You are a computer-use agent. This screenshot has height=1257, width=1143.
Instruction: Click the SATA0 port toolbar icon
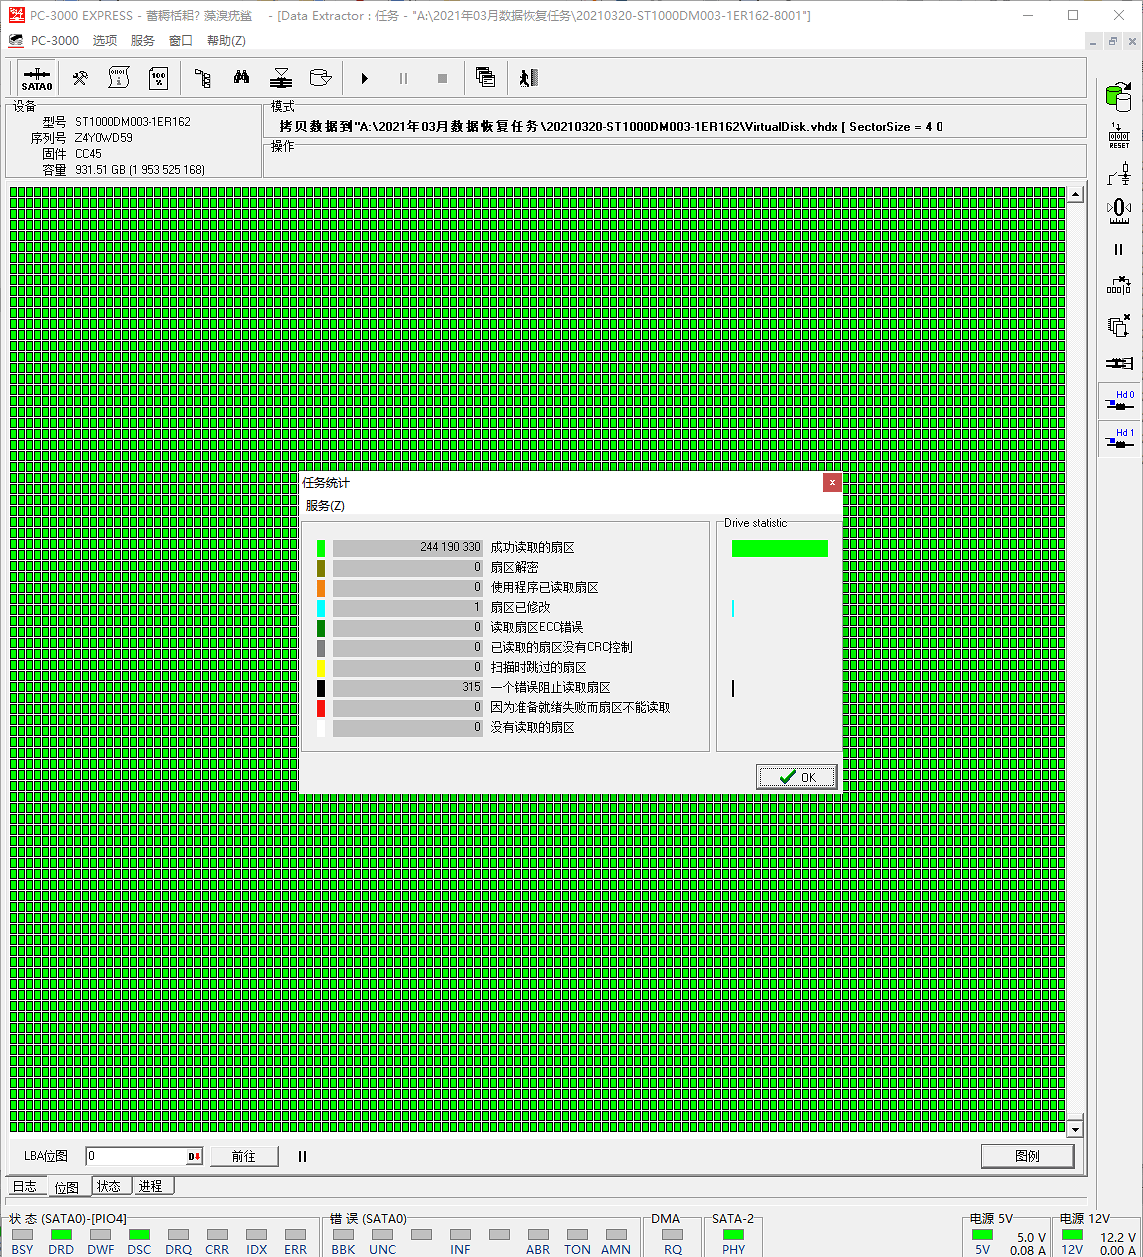37,78
